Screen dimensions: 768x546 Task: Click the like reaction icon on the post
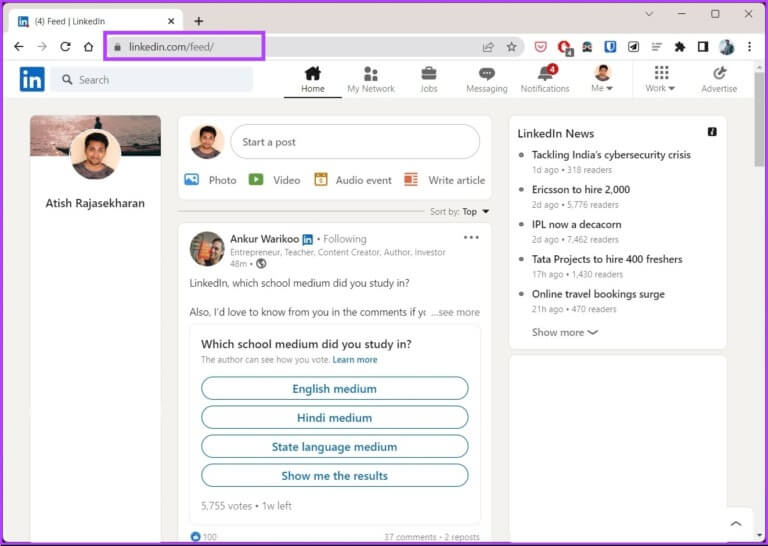(x=195, y=536)
